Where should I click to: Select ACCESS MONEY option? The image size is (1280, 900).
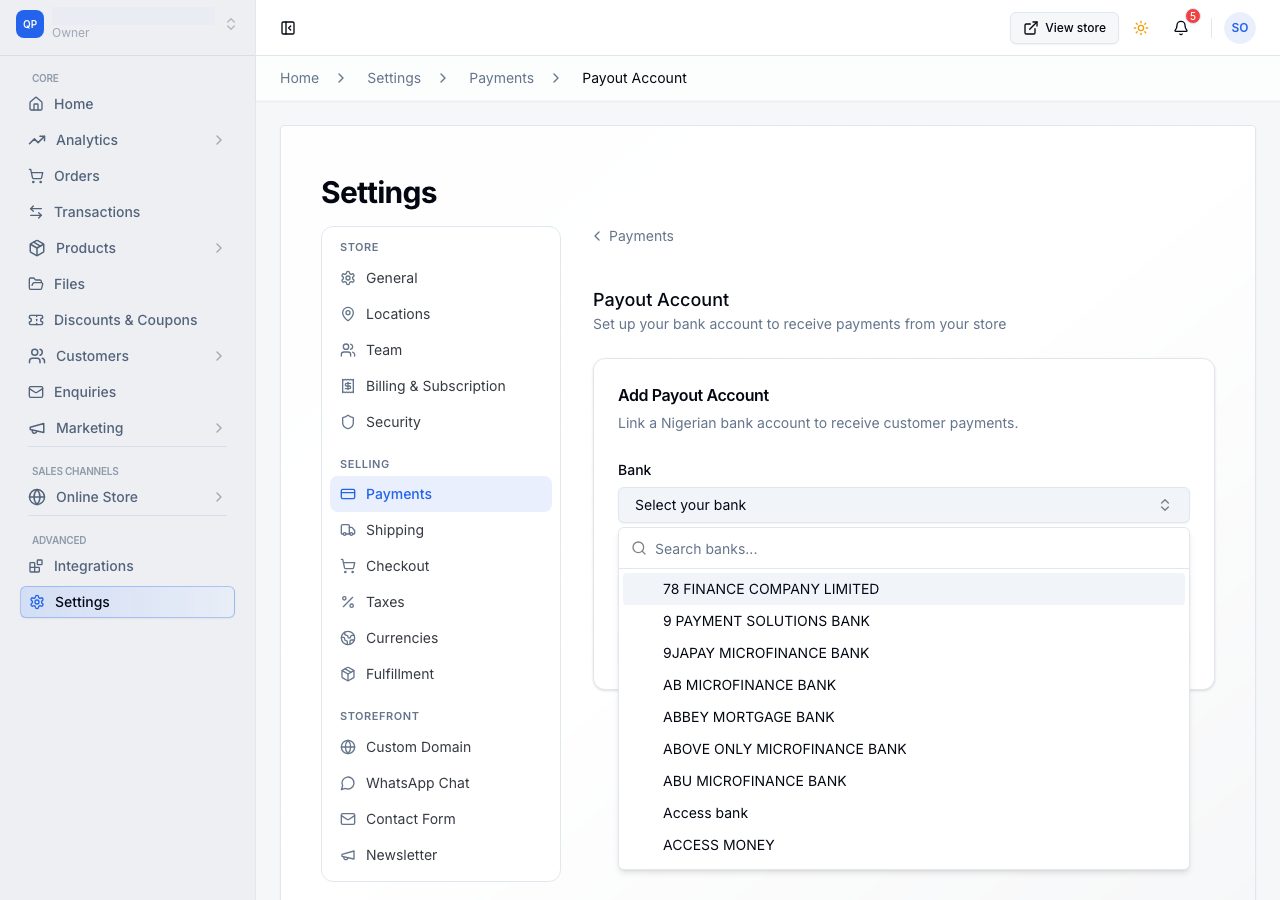point(904,845)
